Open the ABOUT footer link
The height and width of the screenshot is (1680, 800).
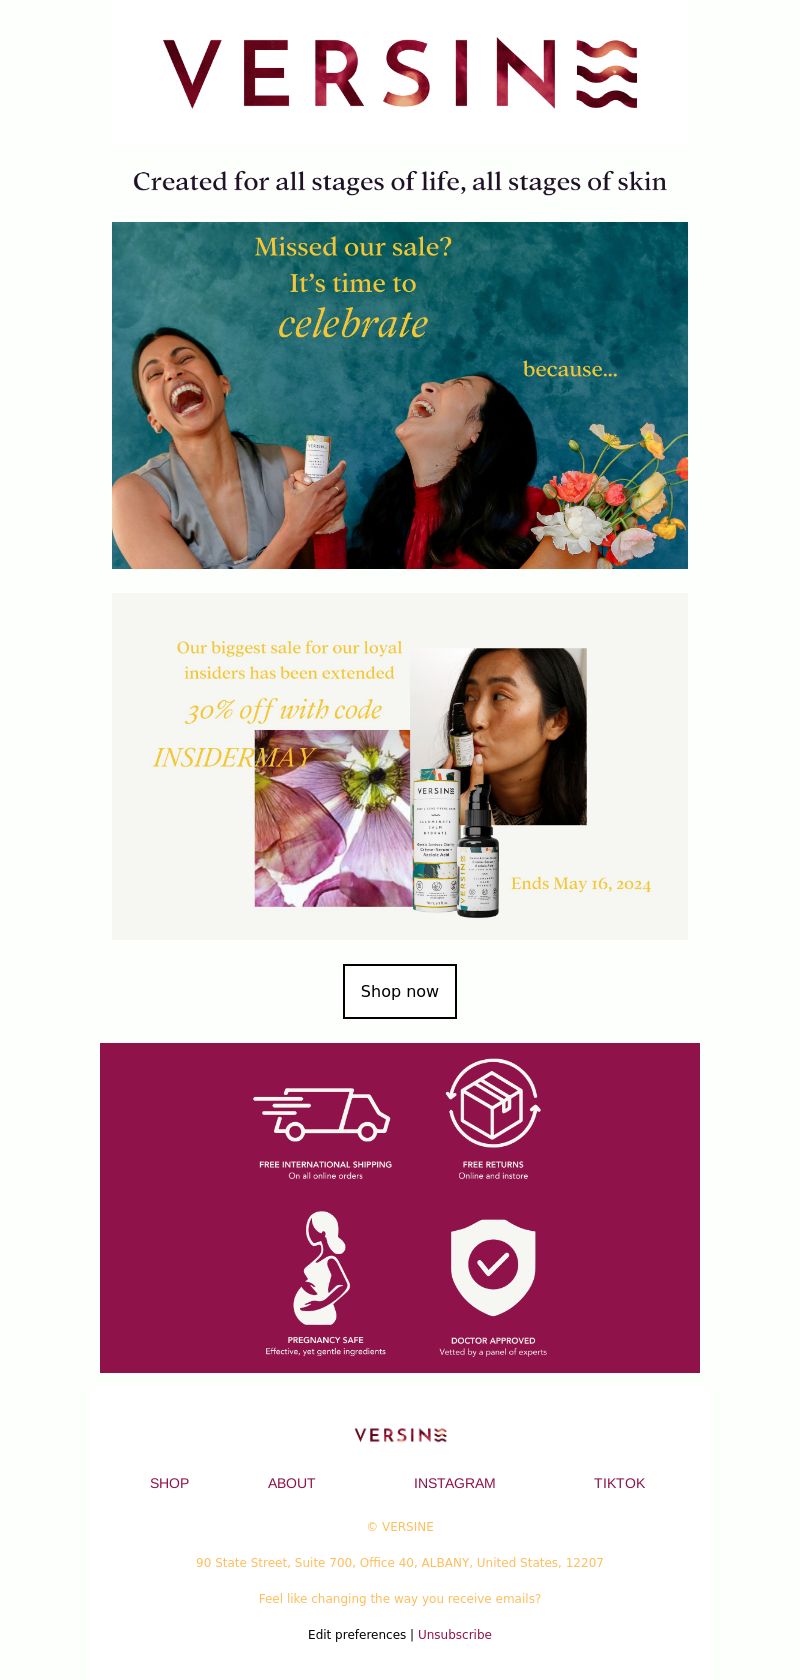pos(291,1483)
